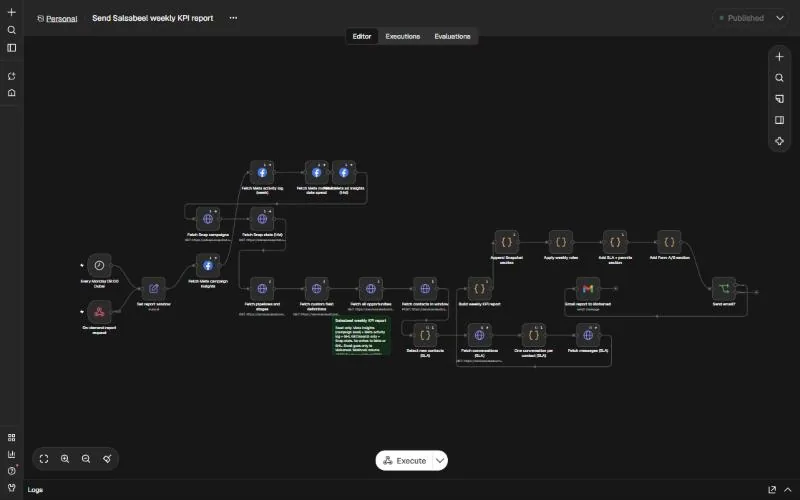Click the plus icon in the left sidebar
800x500 pixels.
[x=11, y=12]
